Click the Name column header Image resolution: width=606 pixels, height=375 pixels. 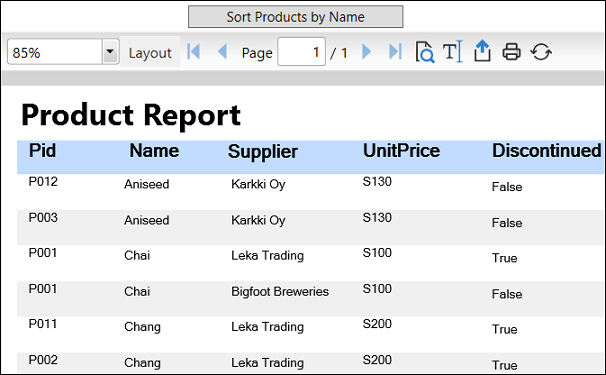tap(154, 150)
